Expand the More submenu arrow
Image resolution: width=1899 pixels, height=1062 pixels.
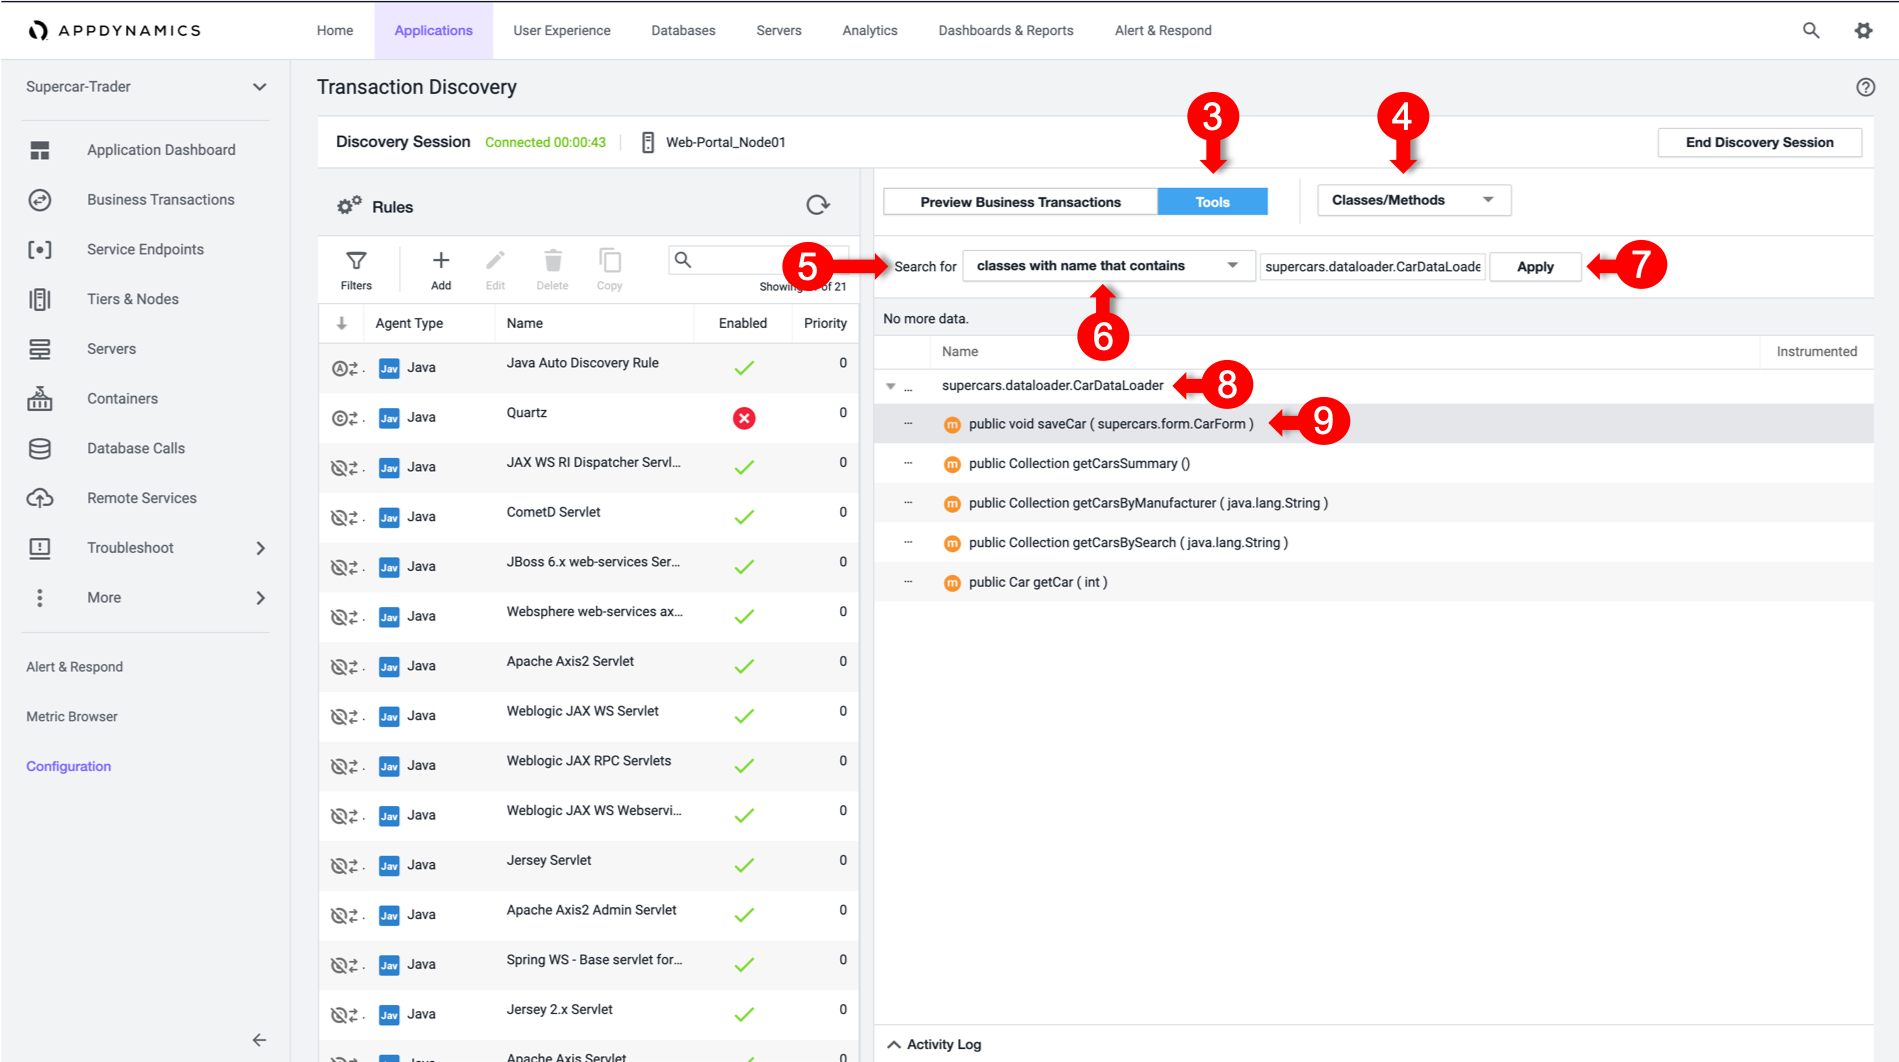point(261,598)
